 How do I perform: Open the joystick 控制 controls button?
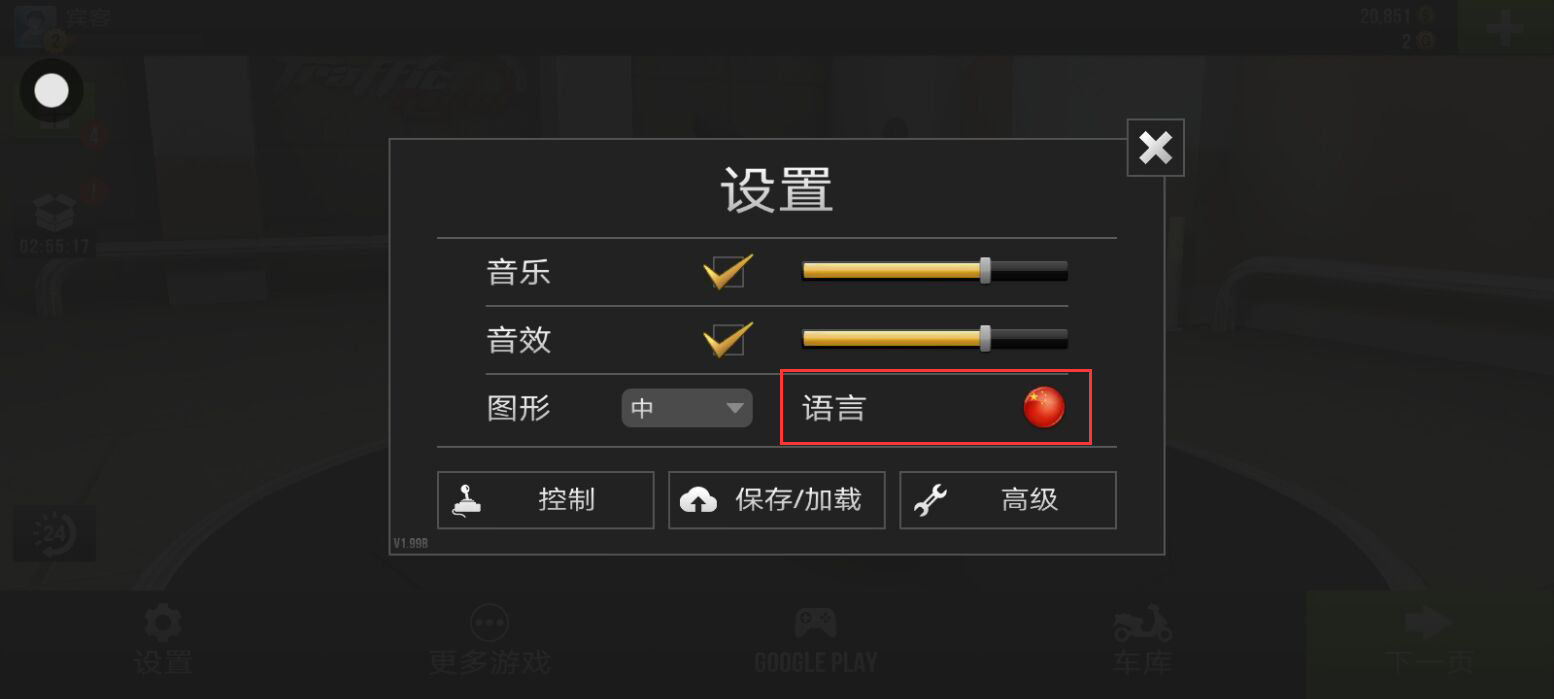[545, 500]
